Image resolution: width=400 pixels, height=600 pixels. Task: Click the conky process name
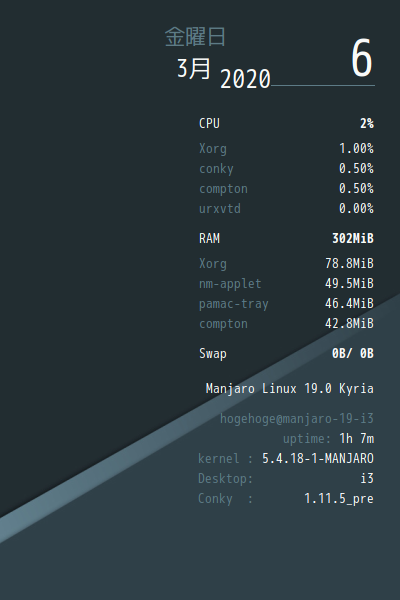click(x=216, y=169)
